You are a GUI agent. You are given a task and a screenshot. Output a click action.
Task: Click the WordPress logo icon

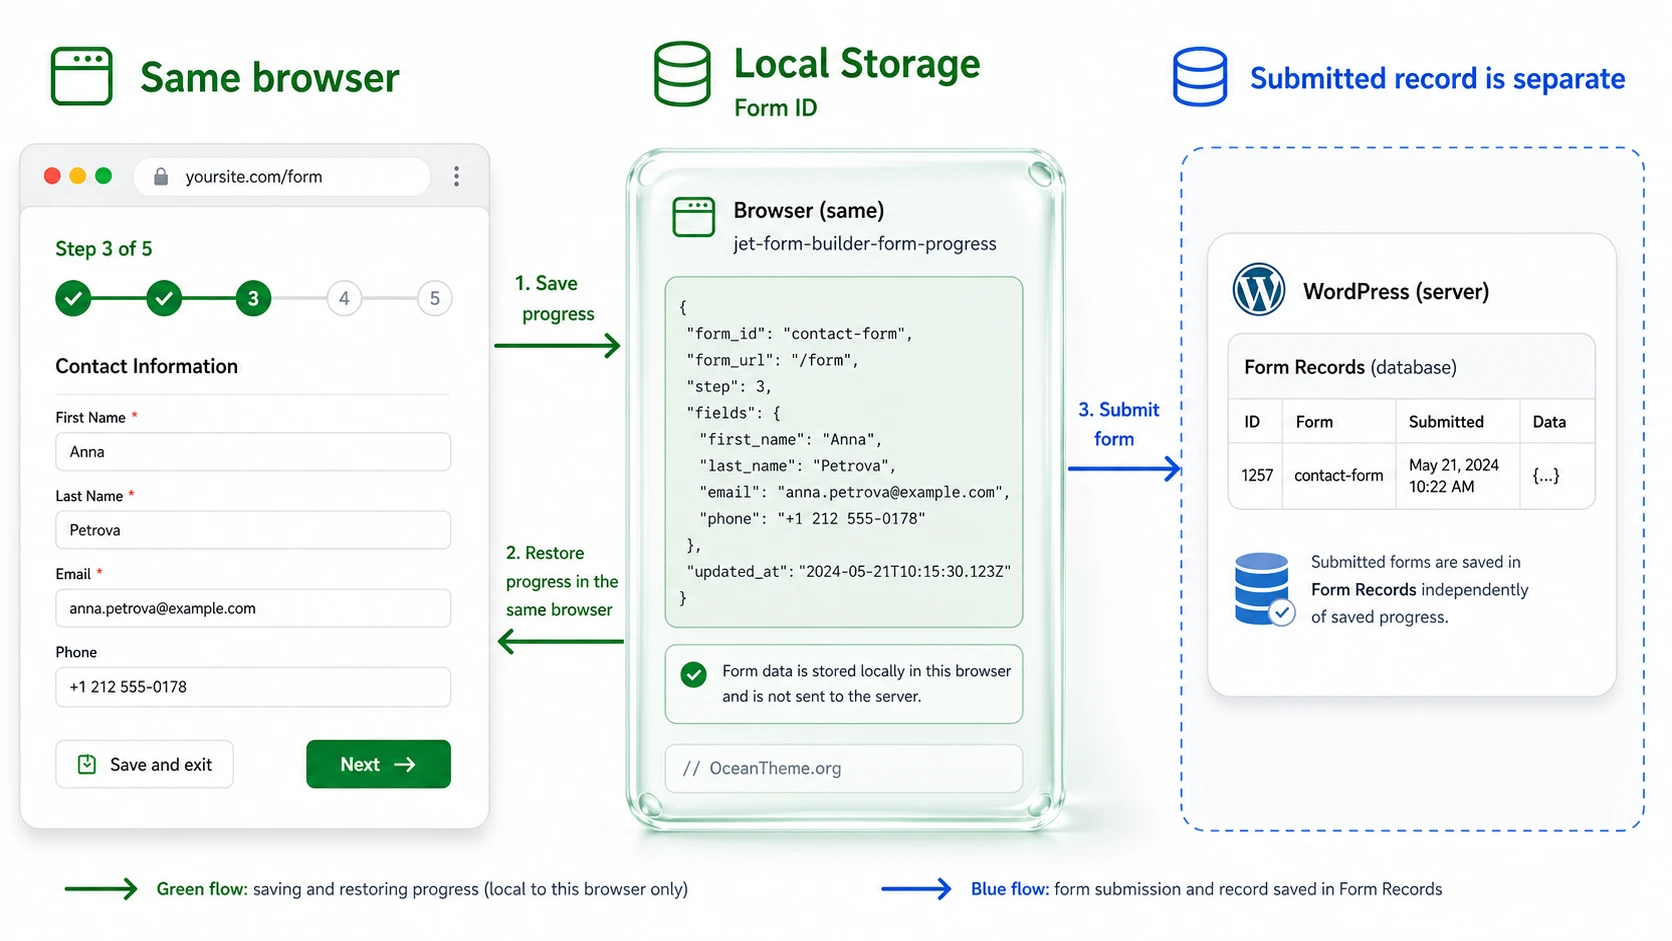pos(1259,290)
